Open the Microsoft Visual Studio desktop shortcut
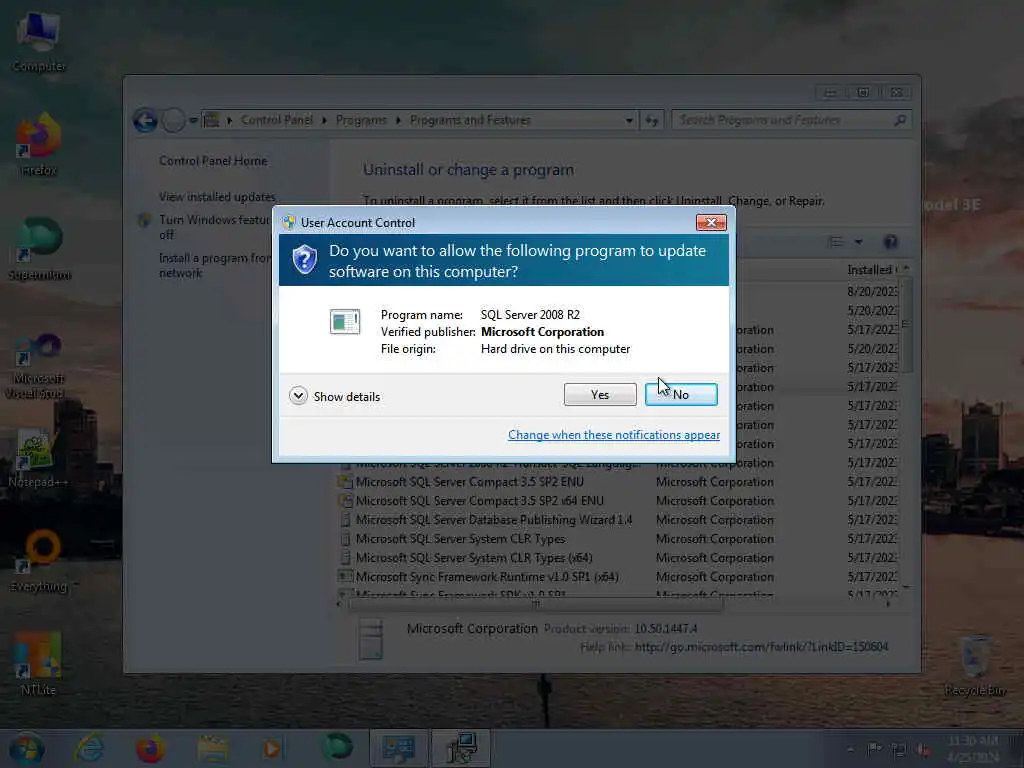 pos(37,368)
